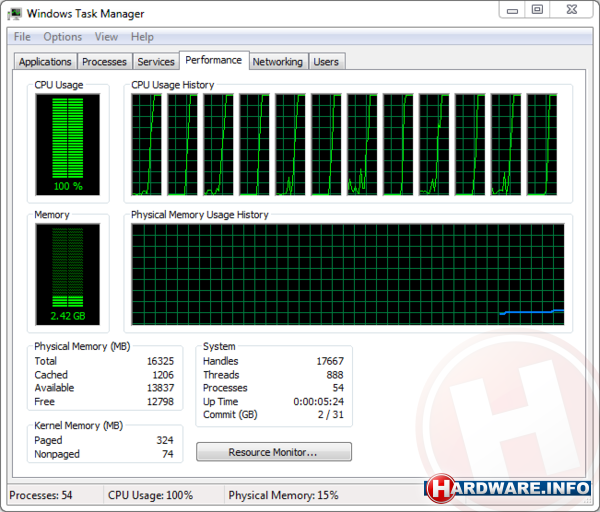This screenshot has width=600, height=512.
Task: Click the CPU Usage 100 % gauge
Action: 68,145
